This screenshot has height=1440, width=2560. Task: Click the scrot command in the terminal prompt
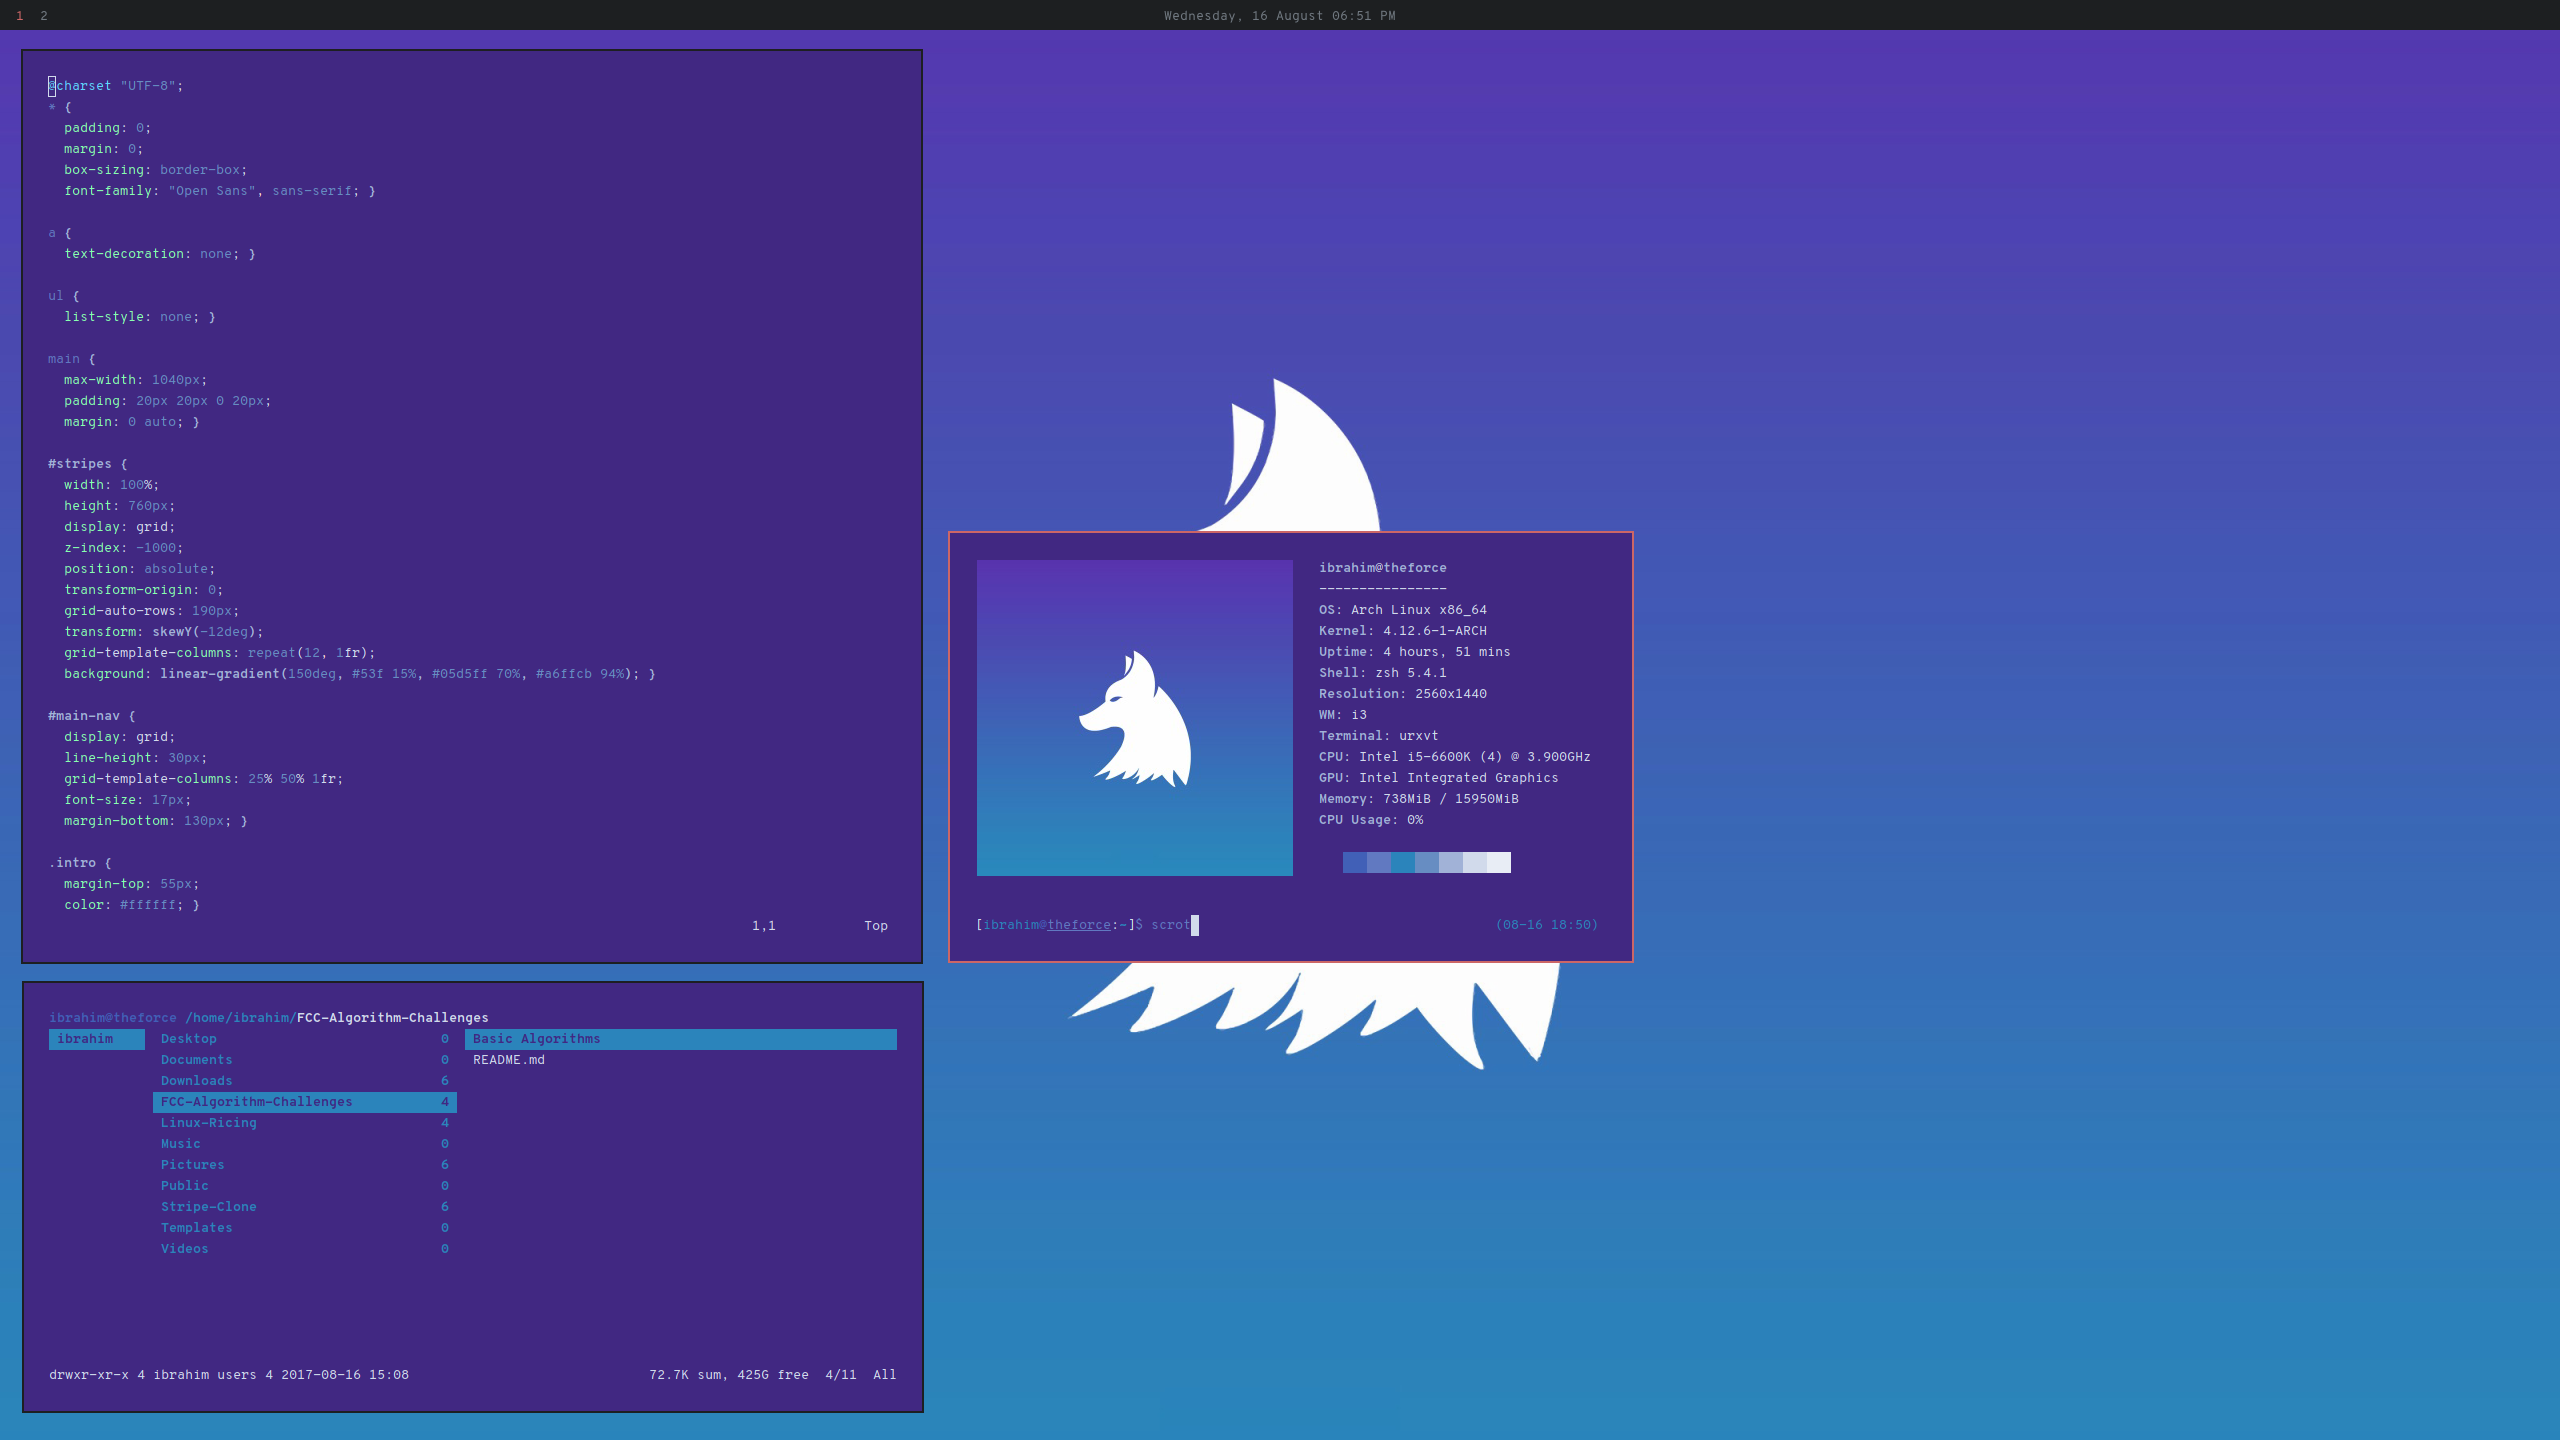(x=1170, y=925)
